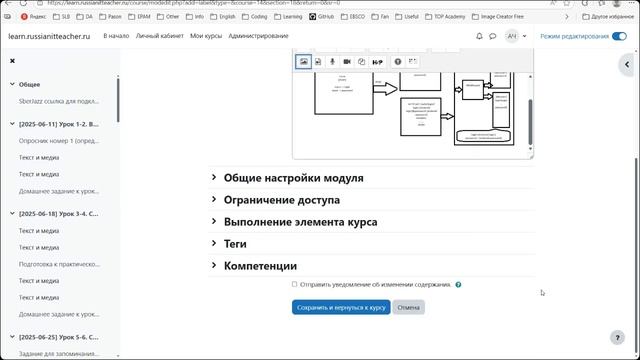Click the Отмена button
This screenshot has width=640, height=360.
click(409, 307)
